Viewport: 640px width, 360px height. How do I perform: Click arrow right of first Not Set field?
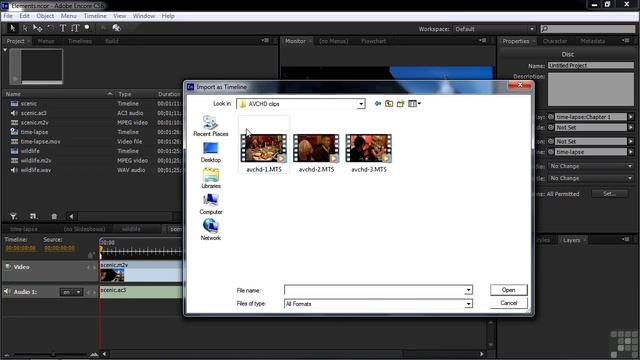coord(631,127)
